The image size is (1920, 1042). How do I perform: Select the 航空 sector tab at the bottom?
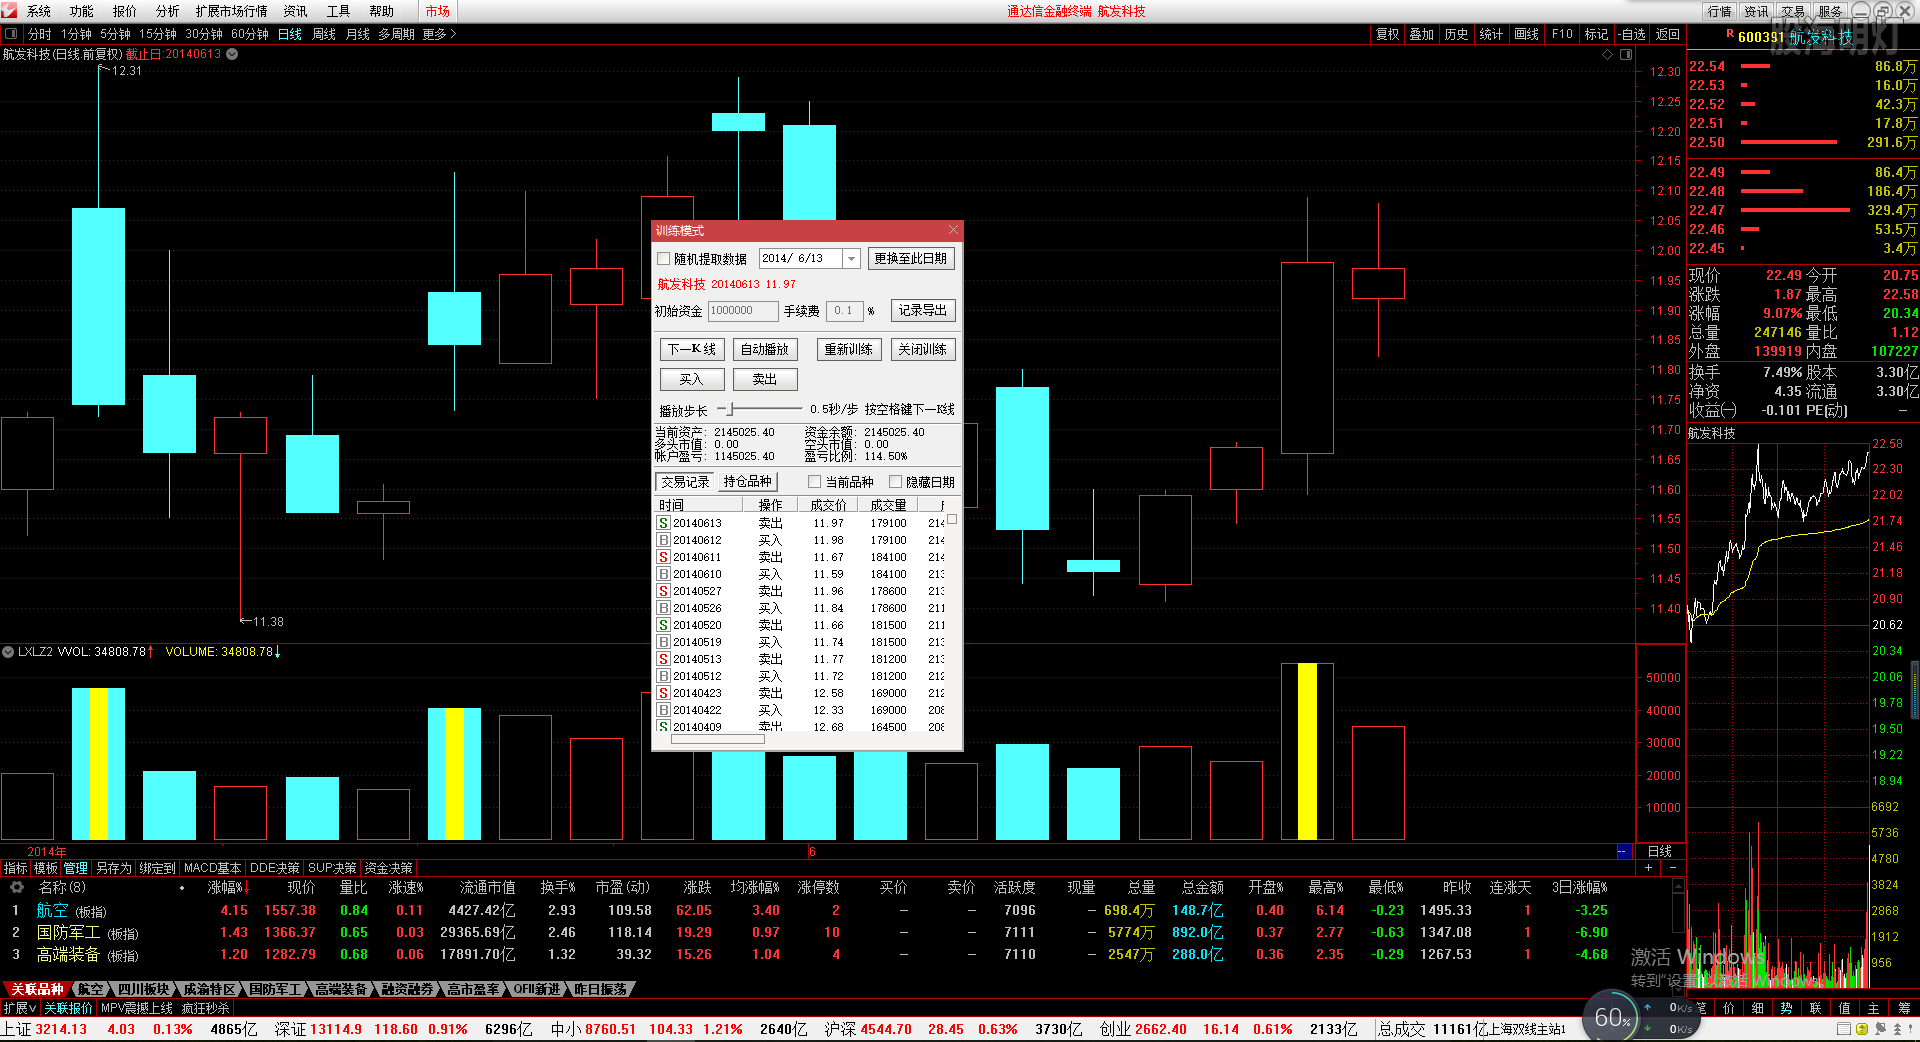coord(91,989)
